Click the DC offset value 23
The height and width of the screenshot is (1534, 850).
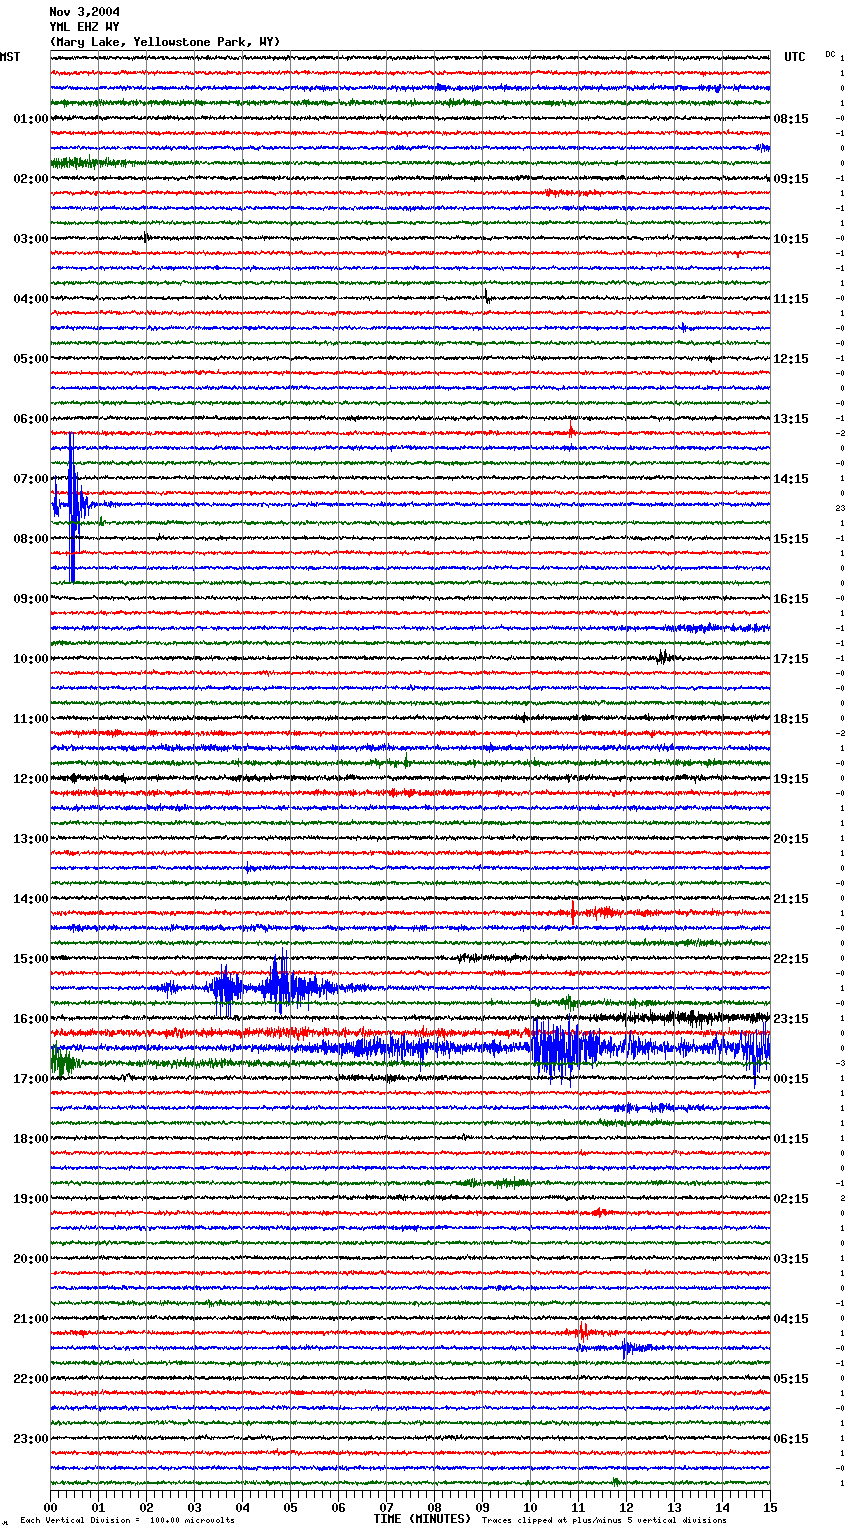click(x=841, y=508)
